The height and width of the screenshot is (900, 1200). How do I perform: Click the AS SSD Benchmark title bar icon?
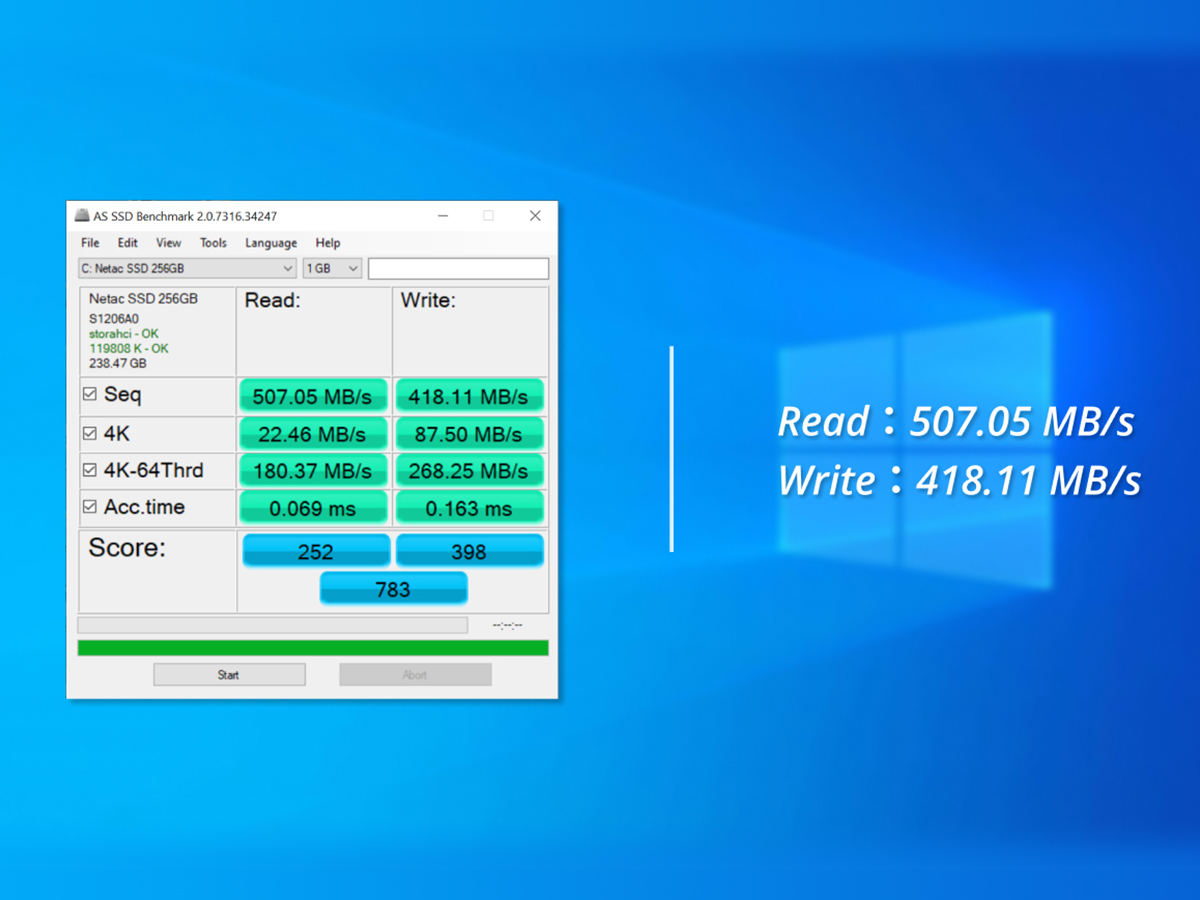click(82, 216)
